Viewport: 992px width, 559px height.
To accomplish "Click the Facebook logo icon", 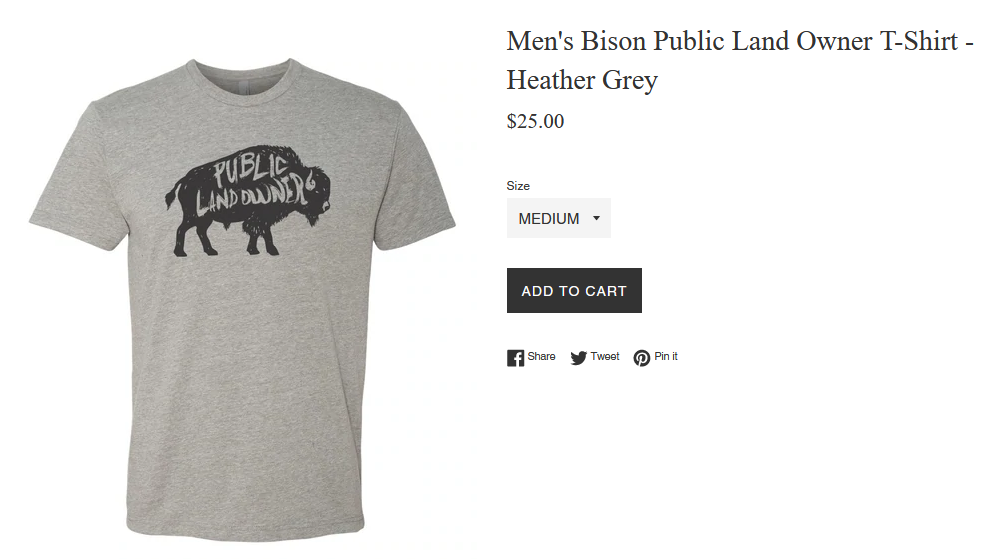I will tap(515, 358).
